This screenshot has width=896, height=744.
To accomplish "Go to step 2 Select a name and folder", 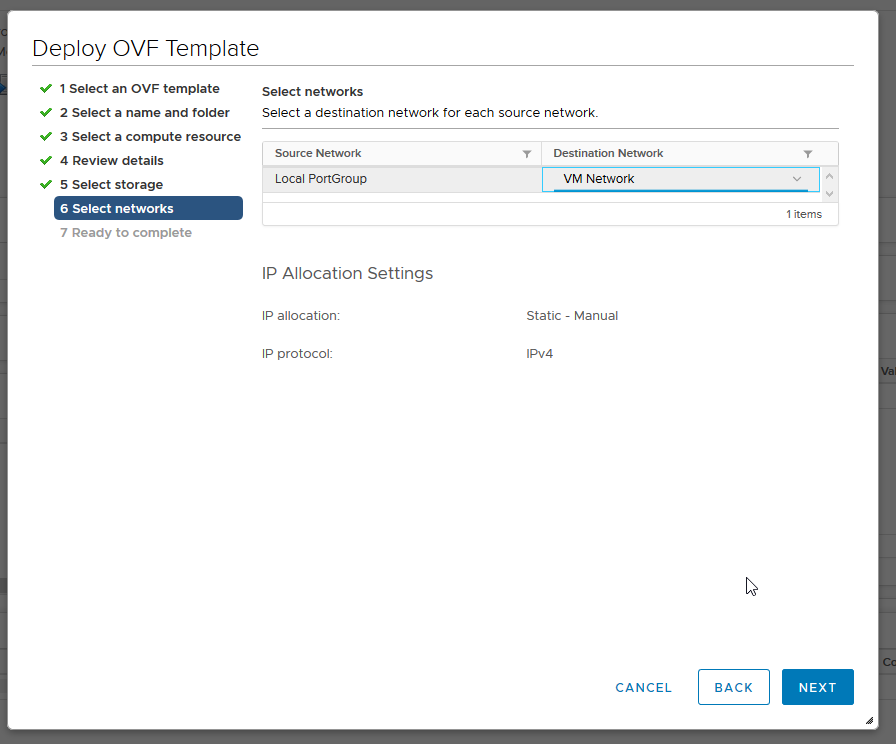I will pos(144,113).
